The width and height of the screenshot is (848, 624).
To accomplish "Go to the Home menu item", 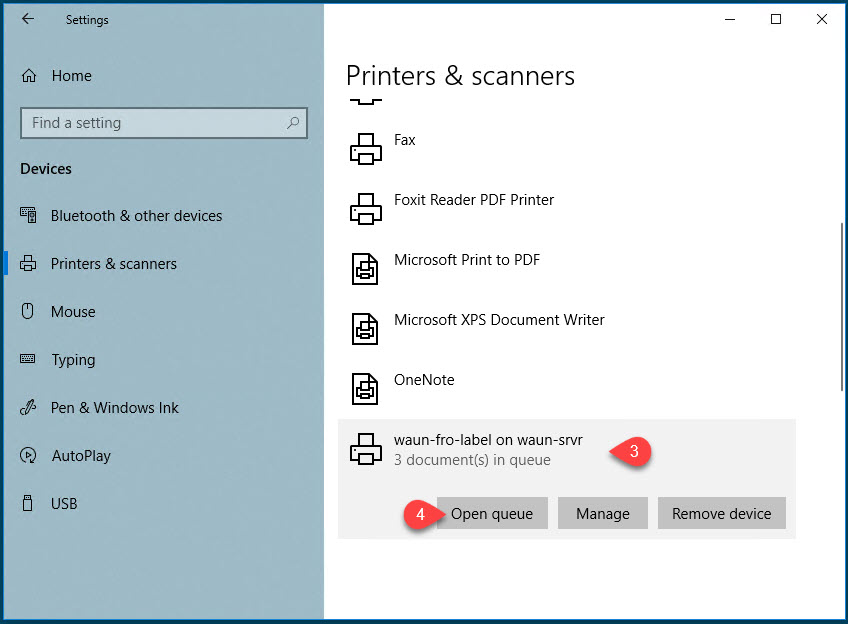I will coord(72,75).
